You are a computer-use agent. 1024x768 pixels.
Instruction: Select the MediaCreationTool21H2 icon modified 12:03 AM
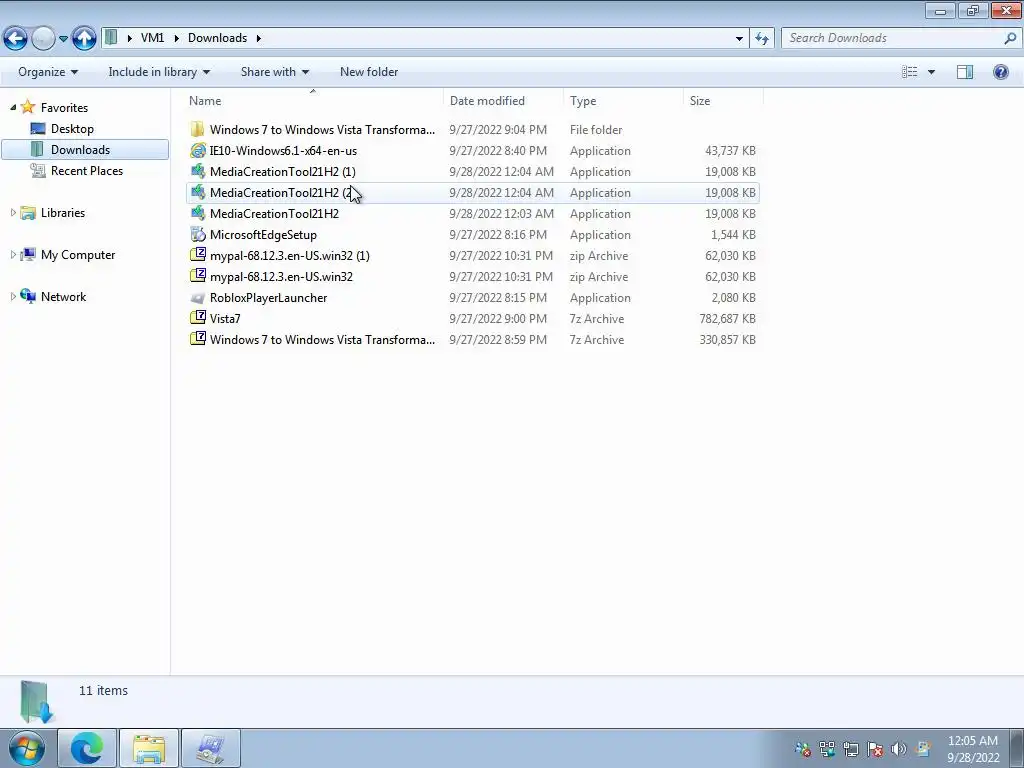coord(197,214)
